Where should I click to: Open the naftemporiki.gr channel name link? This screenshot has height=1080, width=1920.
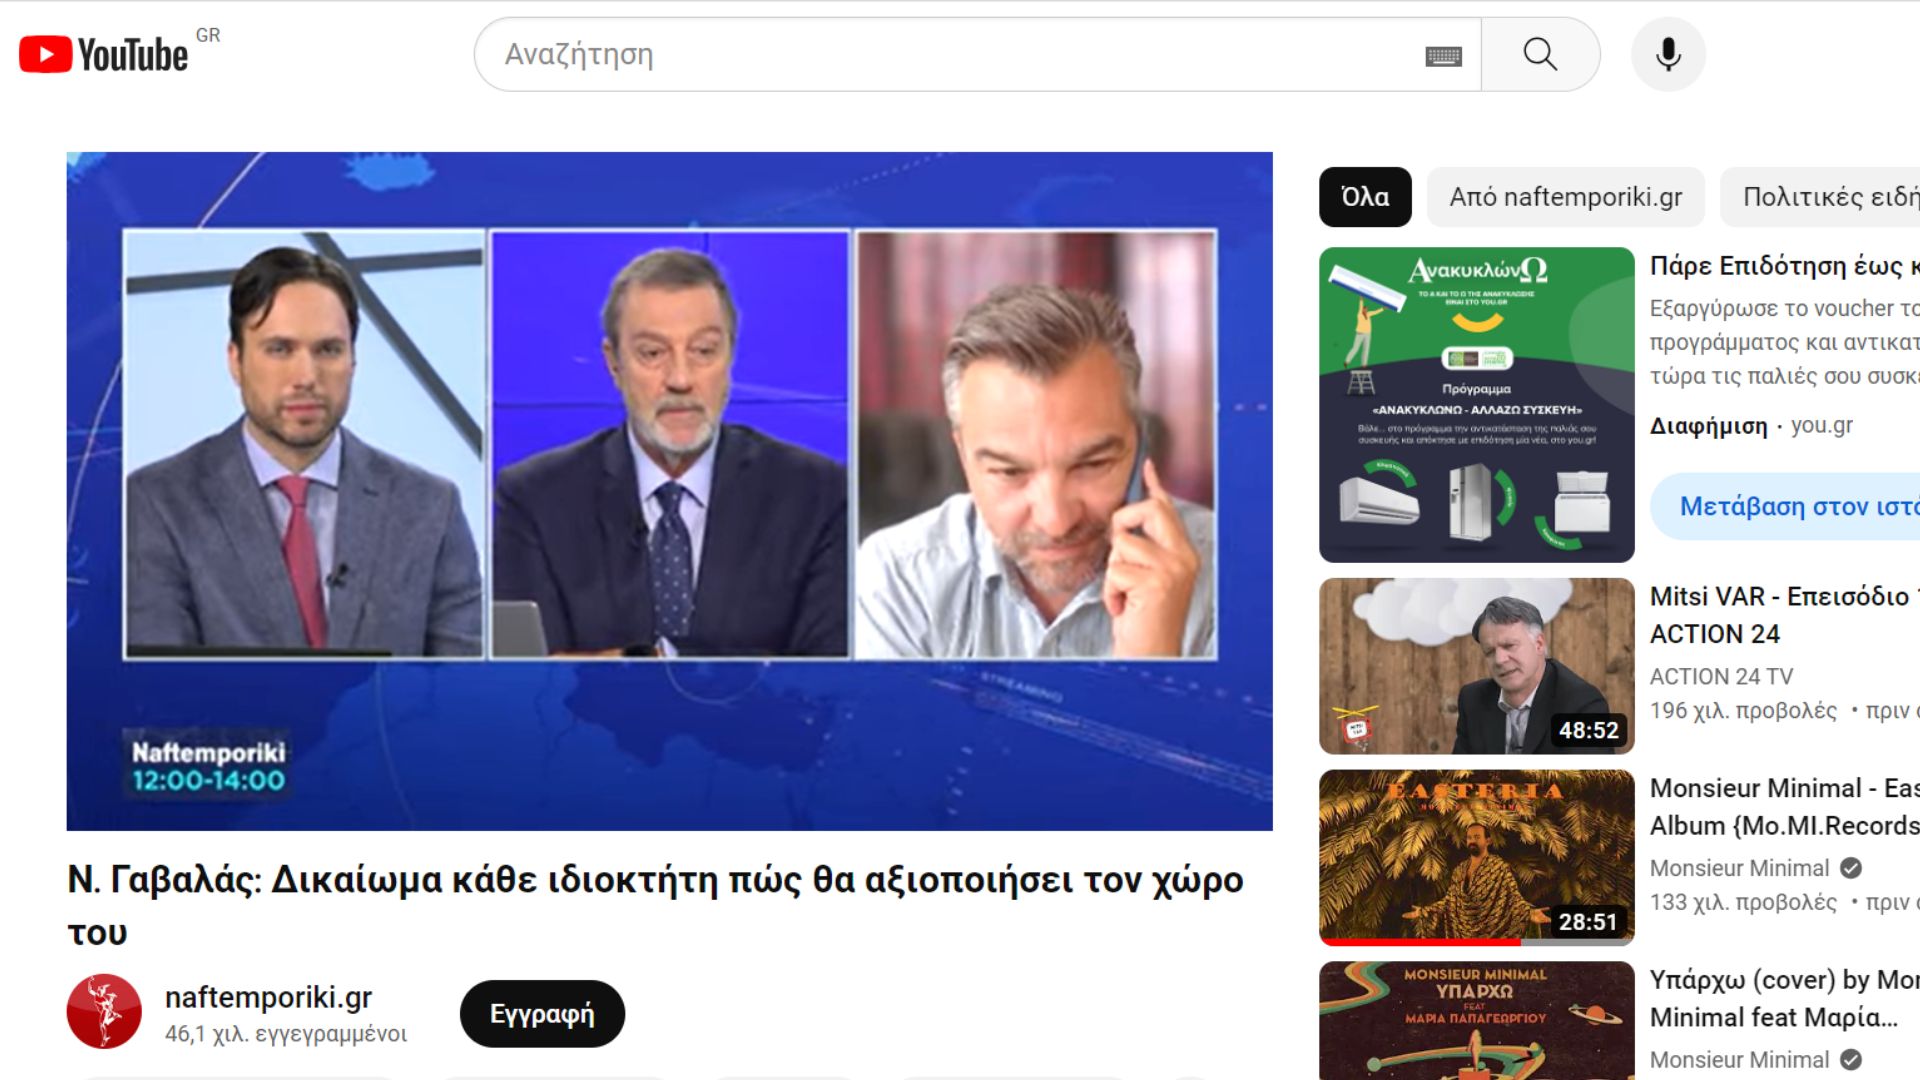(268, 997)
